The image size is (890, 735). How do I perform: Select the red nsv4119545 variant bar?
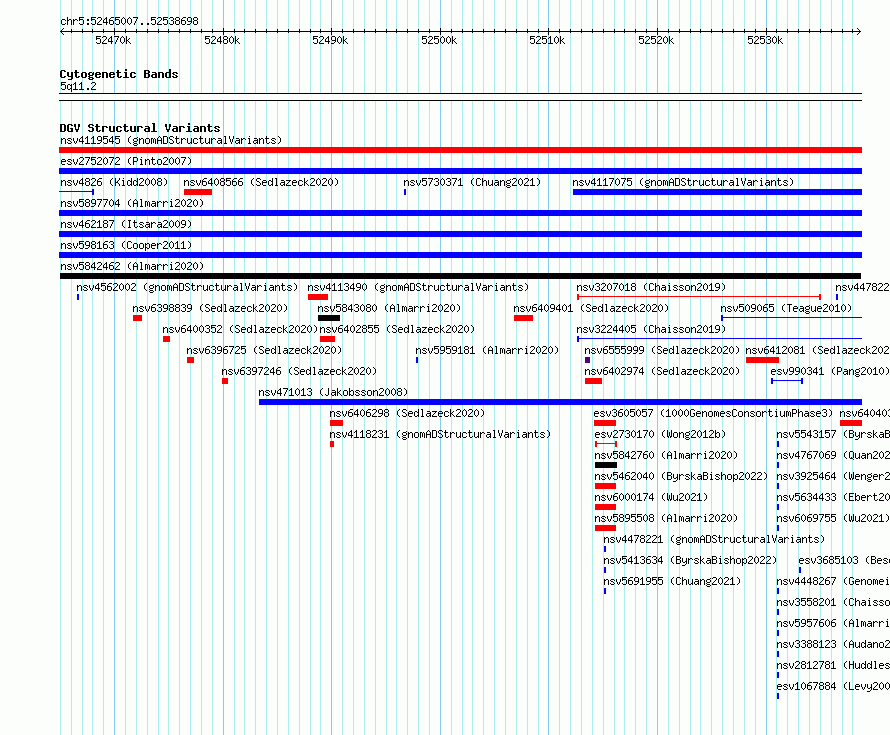[460, 150]
